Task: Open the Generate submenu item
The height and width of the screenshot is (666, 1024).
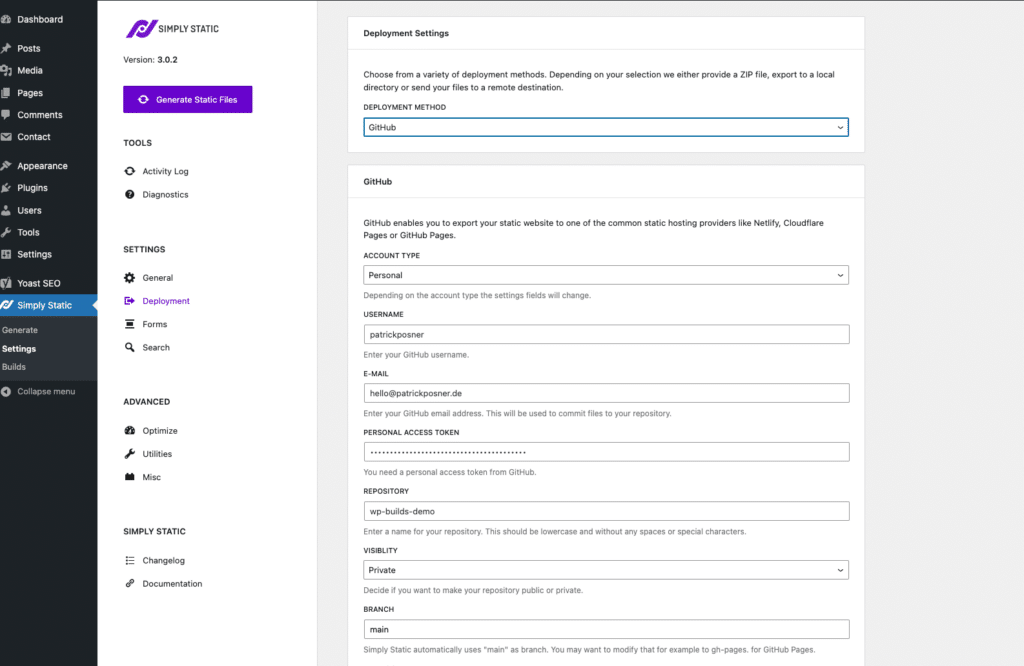Action: click(20, 330)
